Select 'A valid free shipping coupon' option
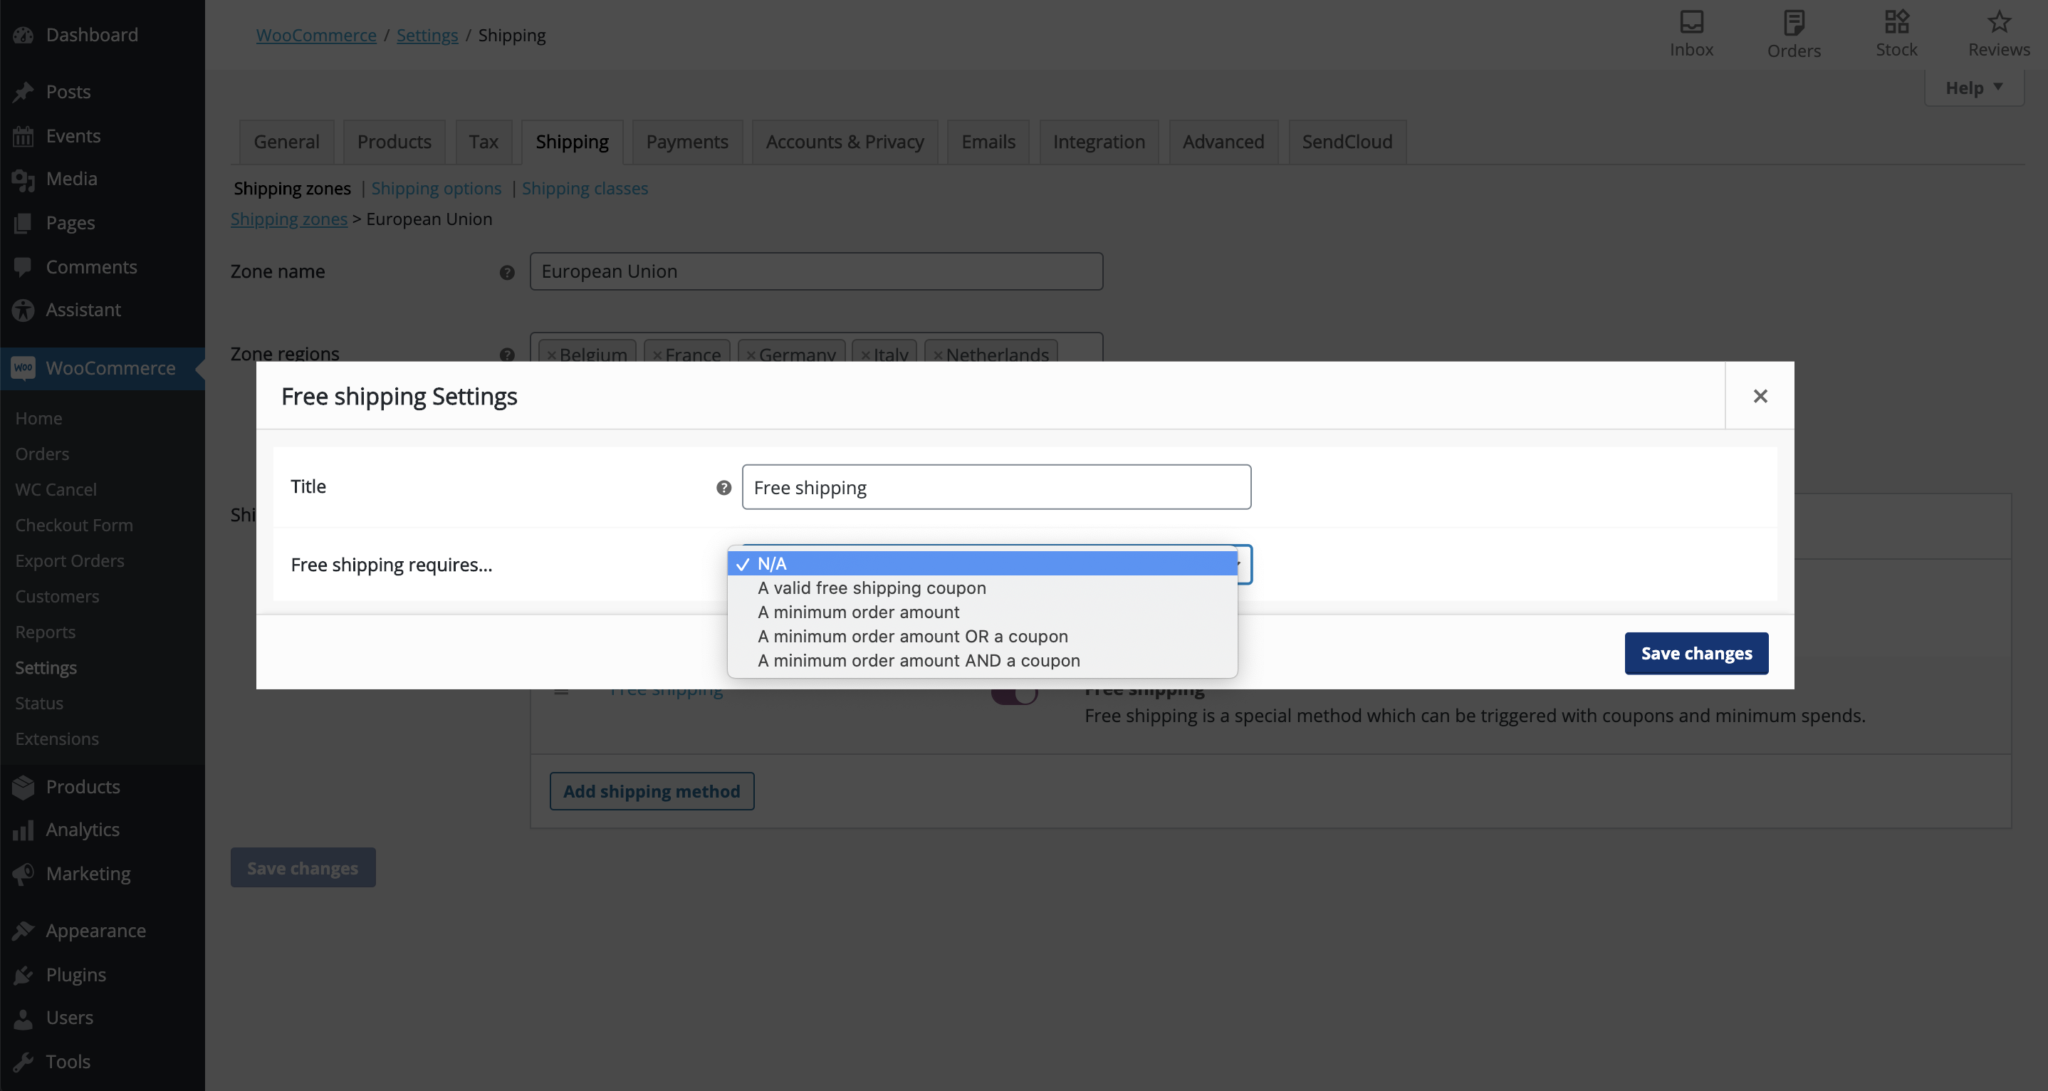This screenshot has height=1091, width=2048. coord(871,587)
